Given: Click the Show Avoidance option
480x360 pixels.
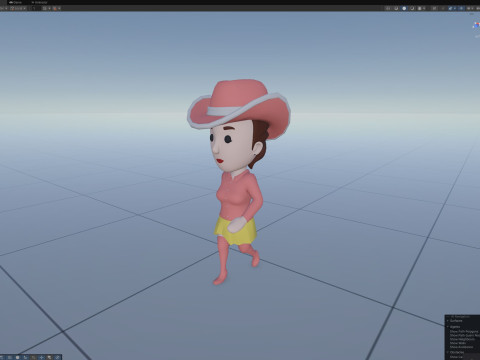Looking at the screenshot, I should 461,347.
